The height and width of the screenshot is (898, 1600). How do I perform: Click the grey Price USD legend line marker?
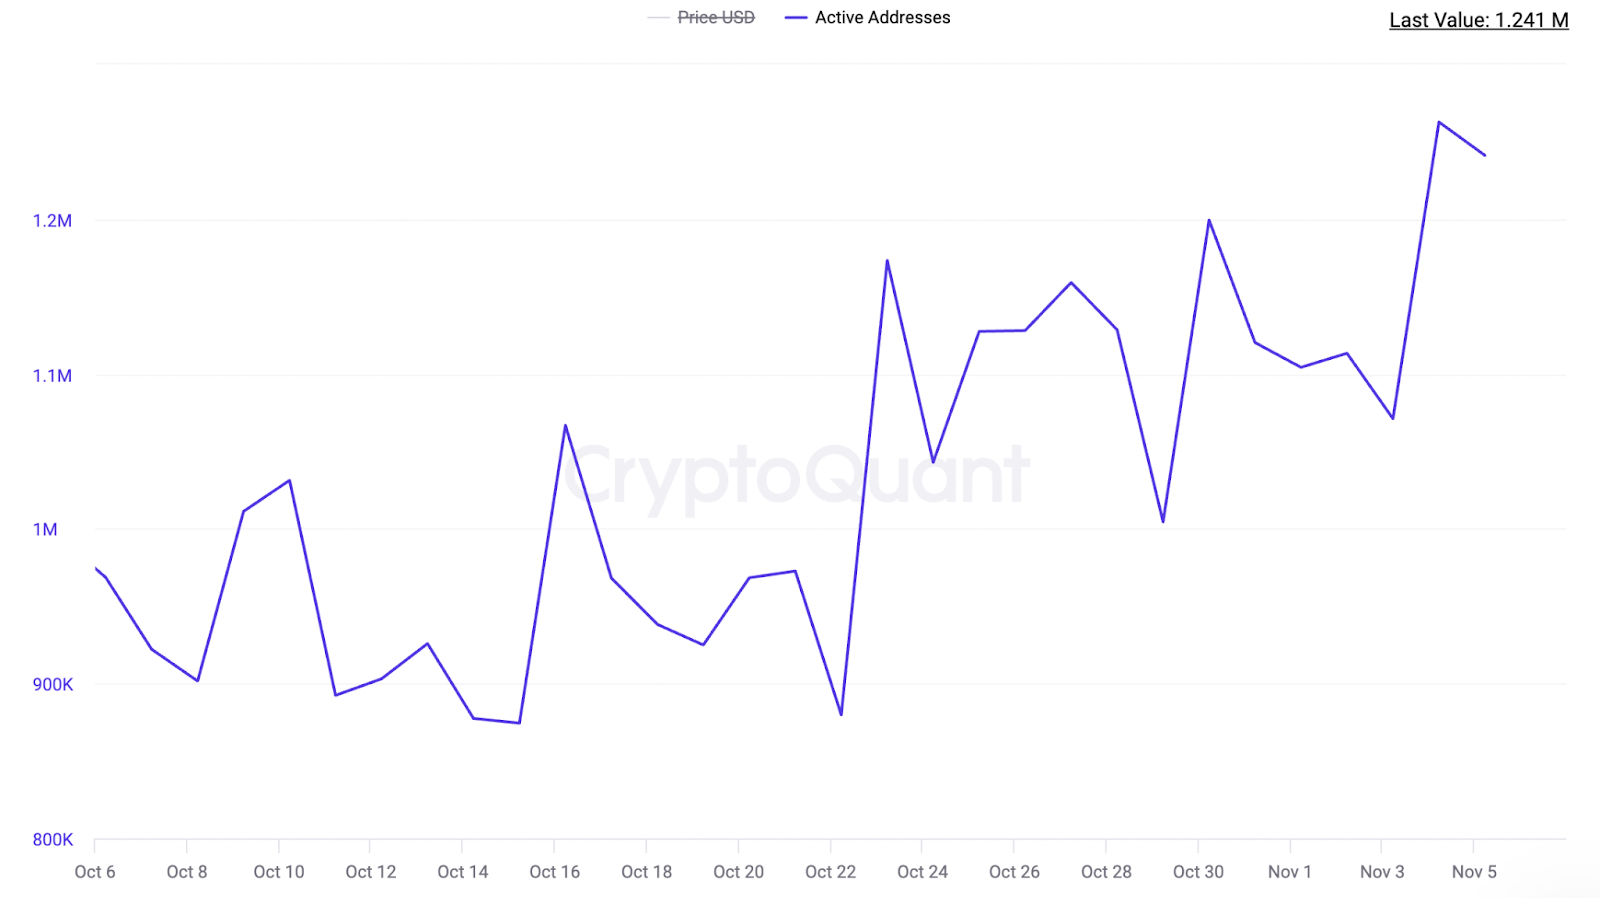coord(658,18)
